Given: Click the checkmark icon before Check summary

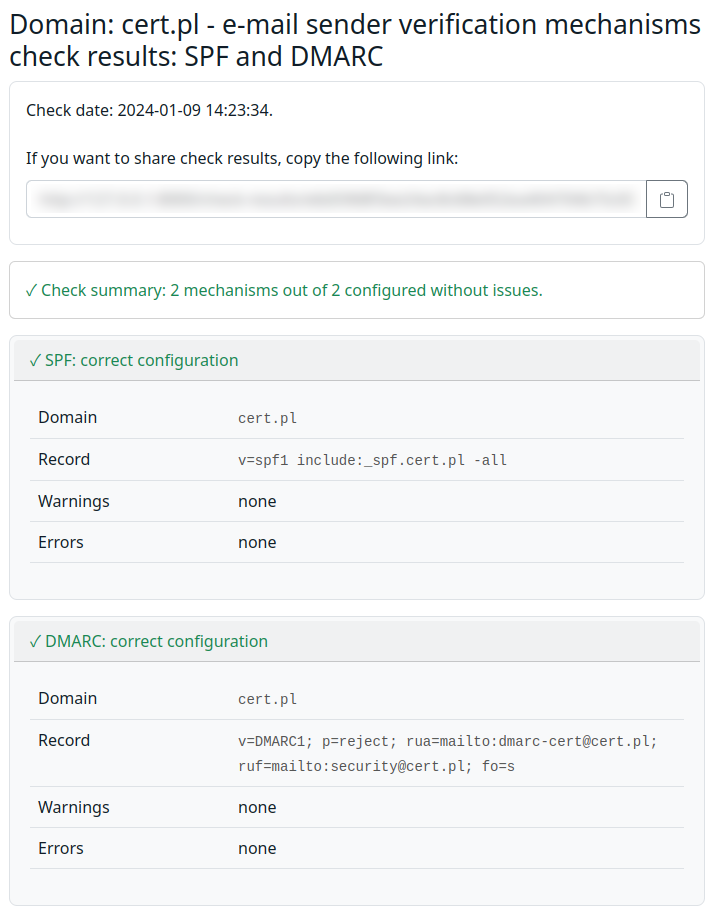Looking at the screenshot, I should coord(32,290).
